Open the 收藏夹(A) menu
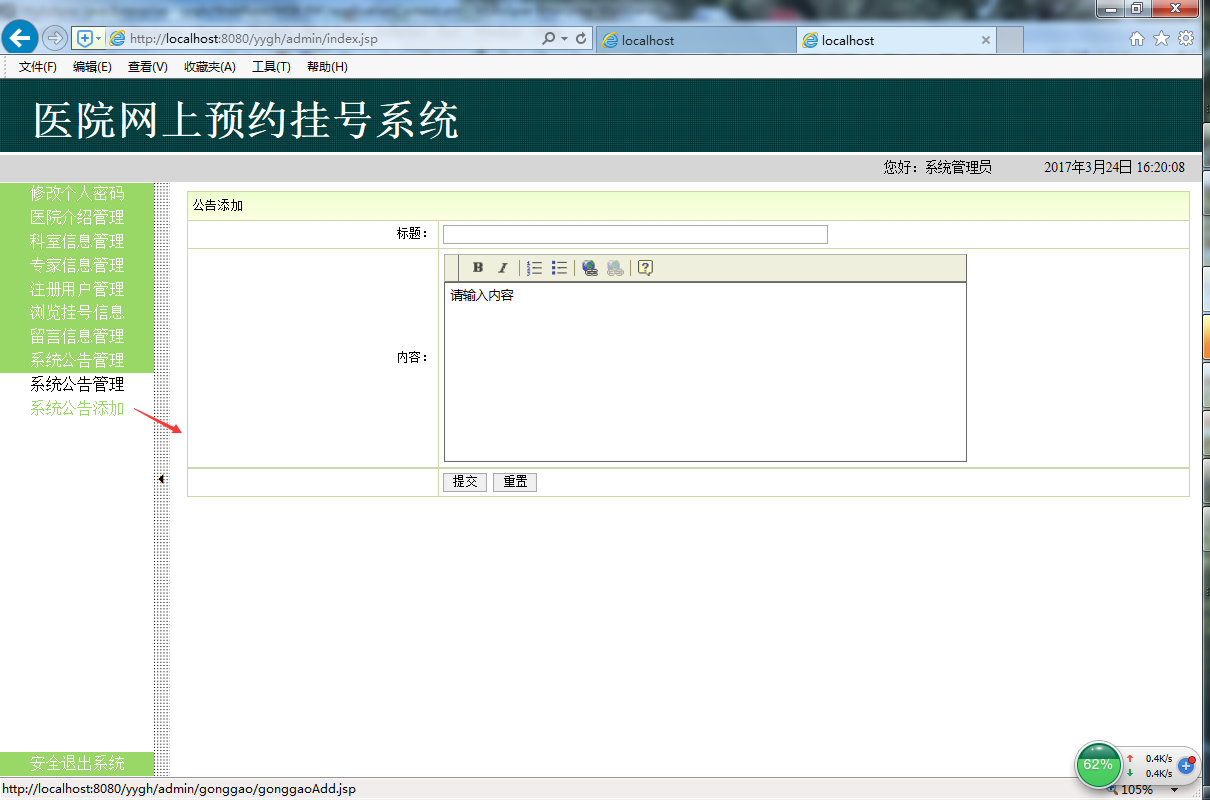This screenshot has width=1210, height=800. [x=210, y=67]
